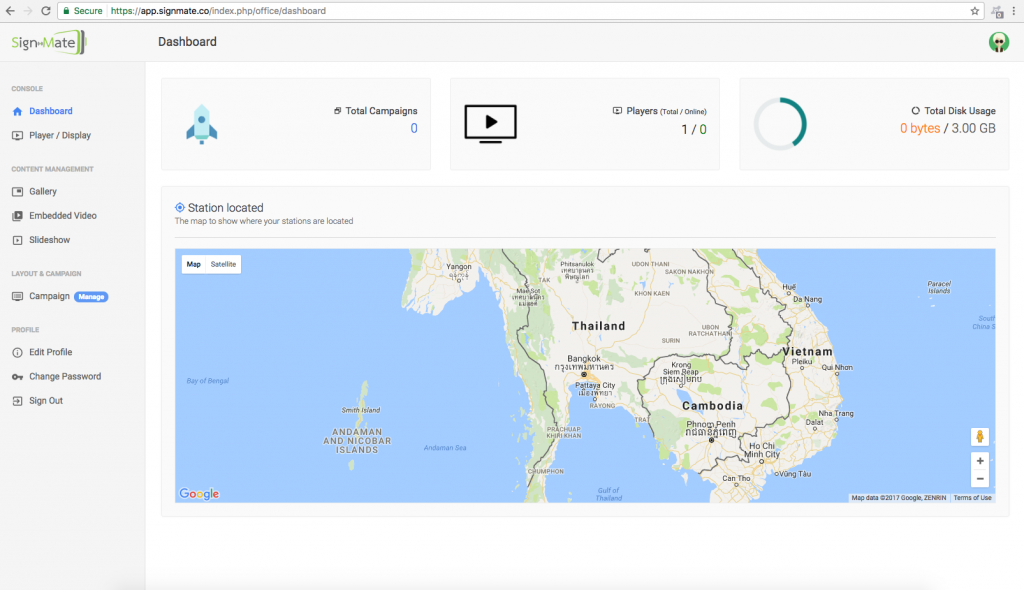Click the Embedded Video film icon

(x=18, y=216)
